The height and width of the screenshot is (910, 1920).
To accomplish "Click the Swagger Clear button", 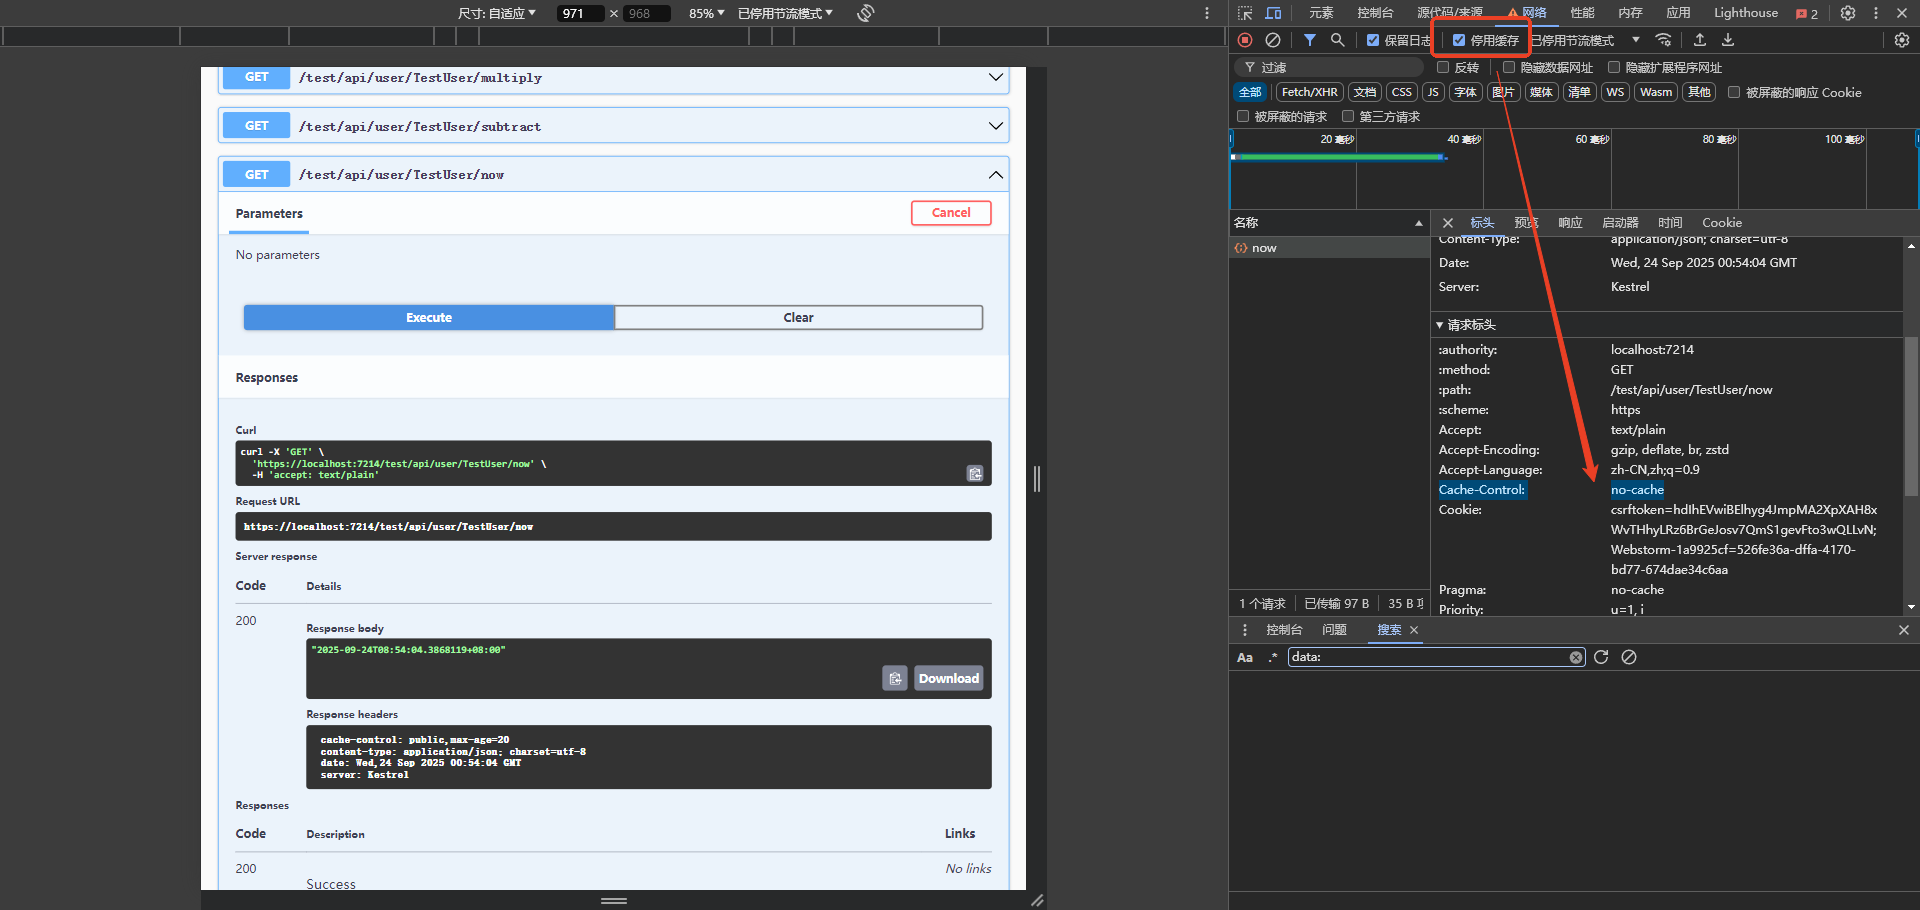I will (x=798, y=317).
